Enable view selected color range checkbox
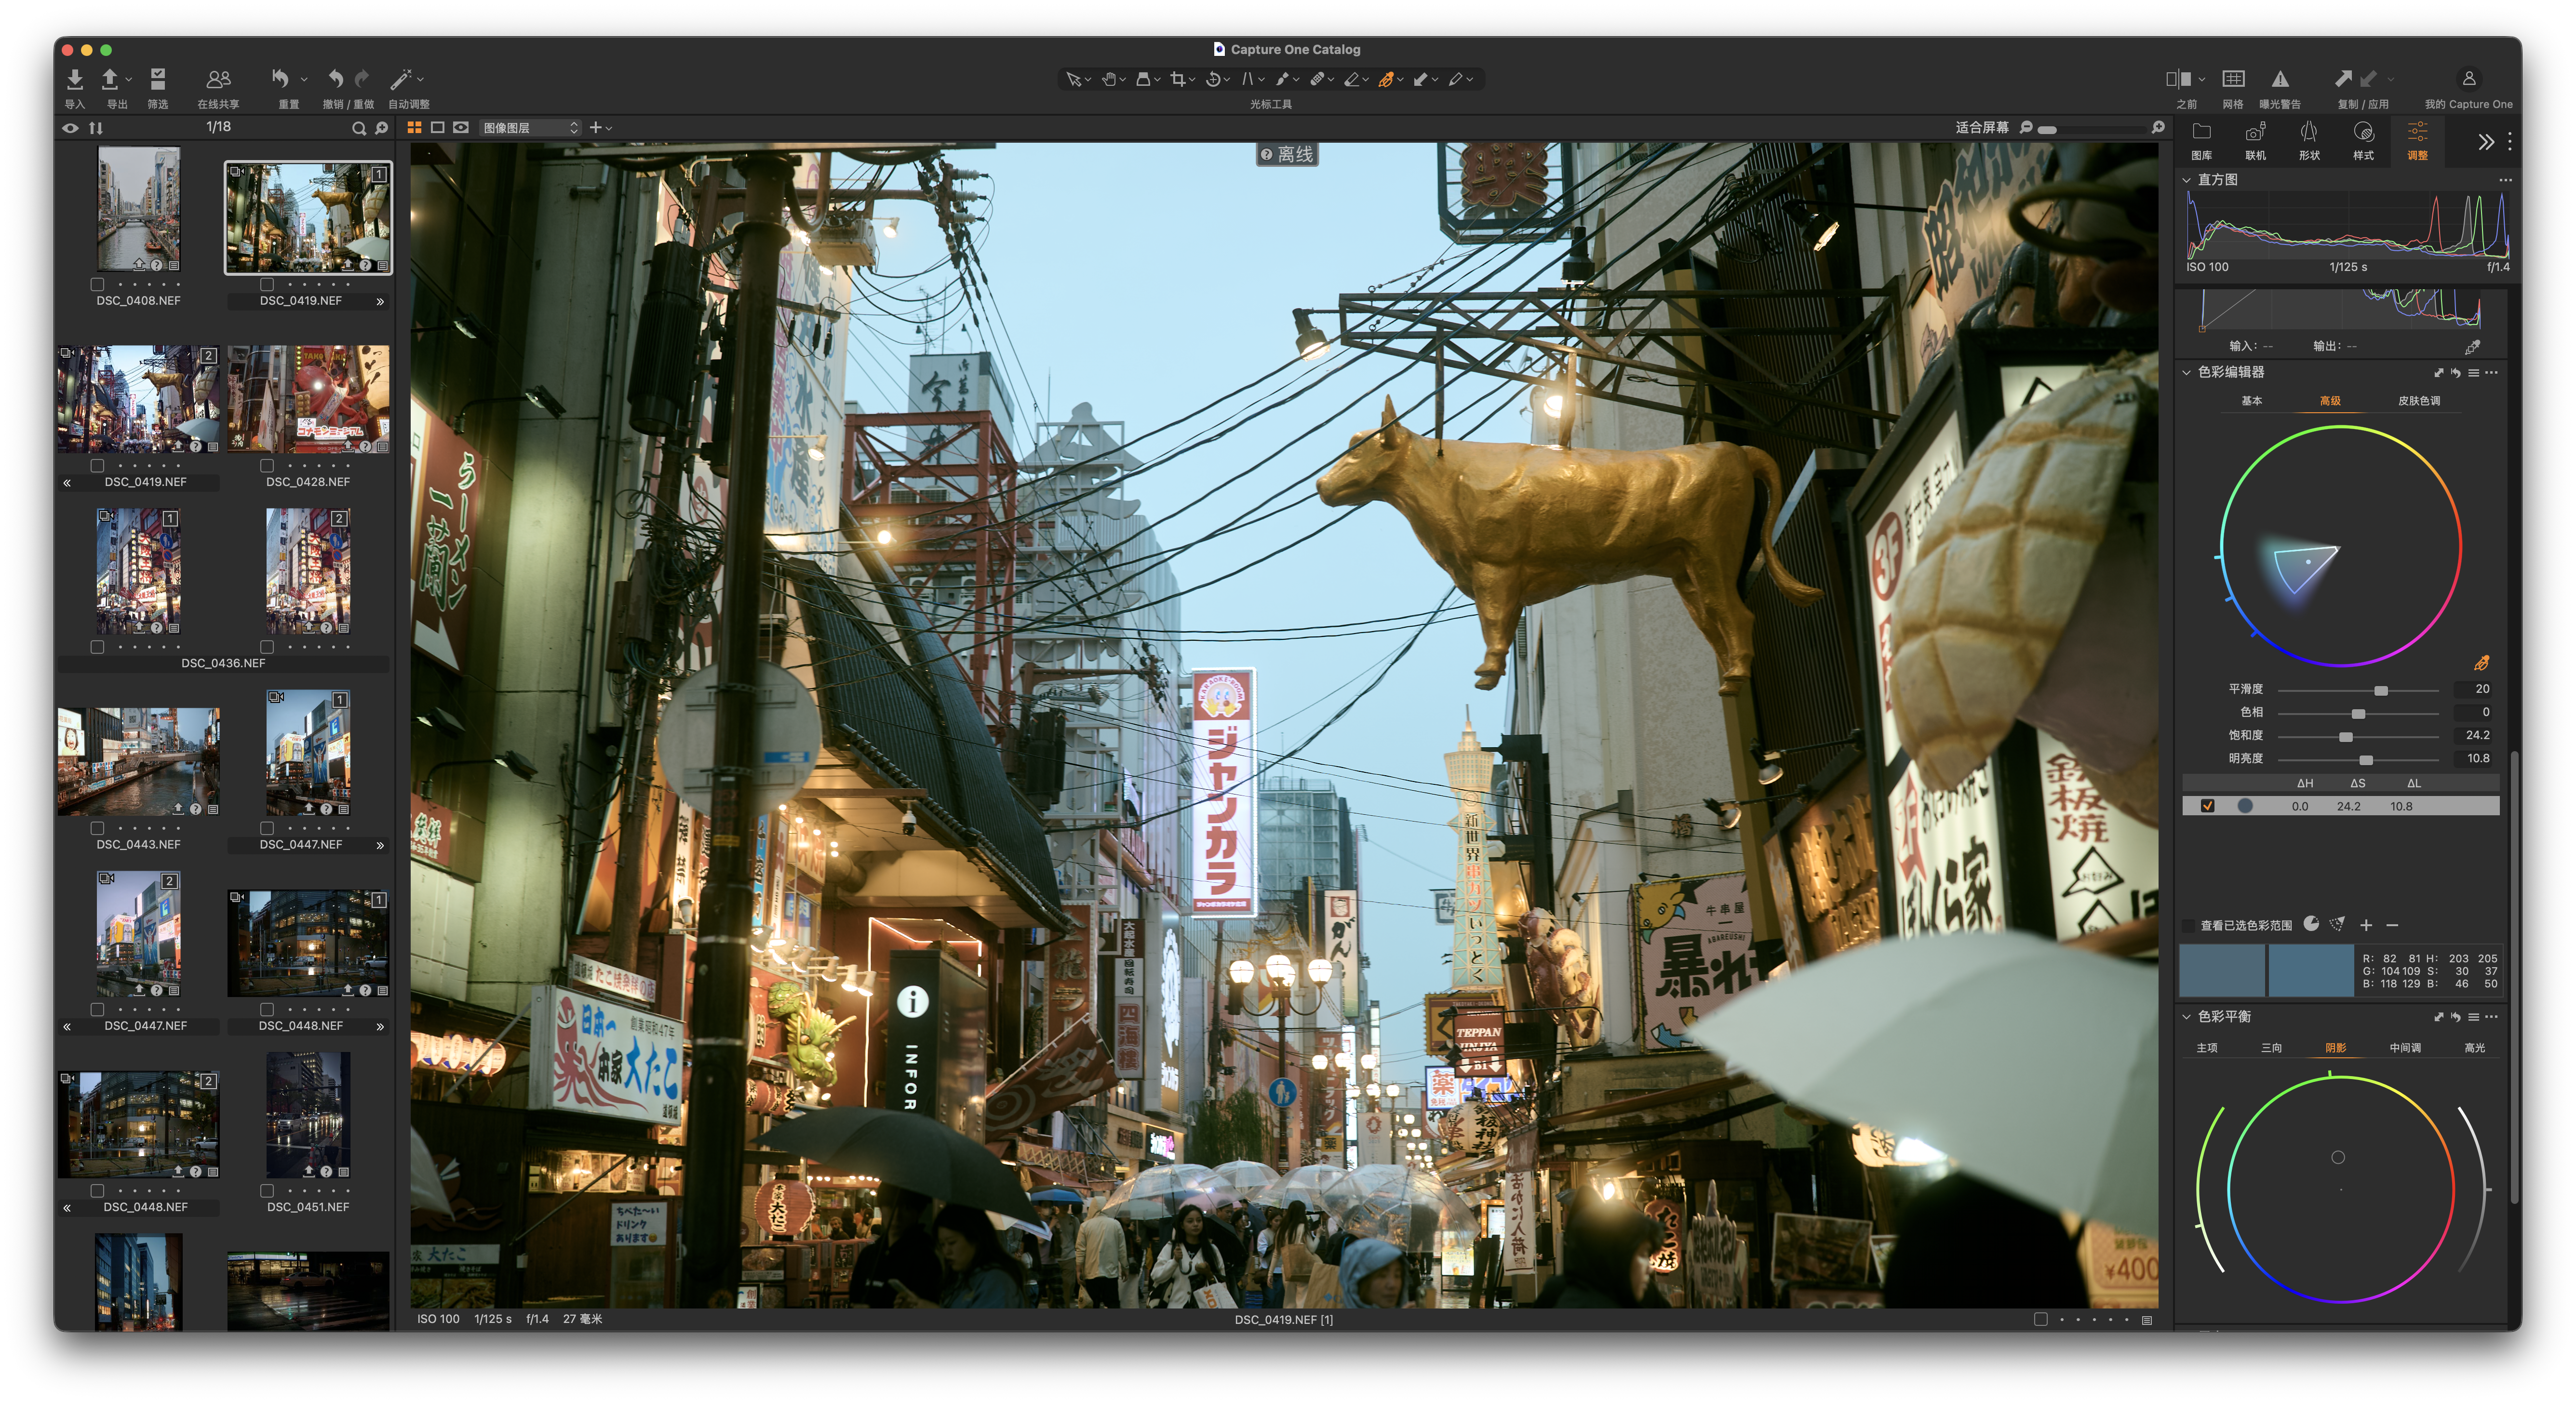 (2189, 925)
